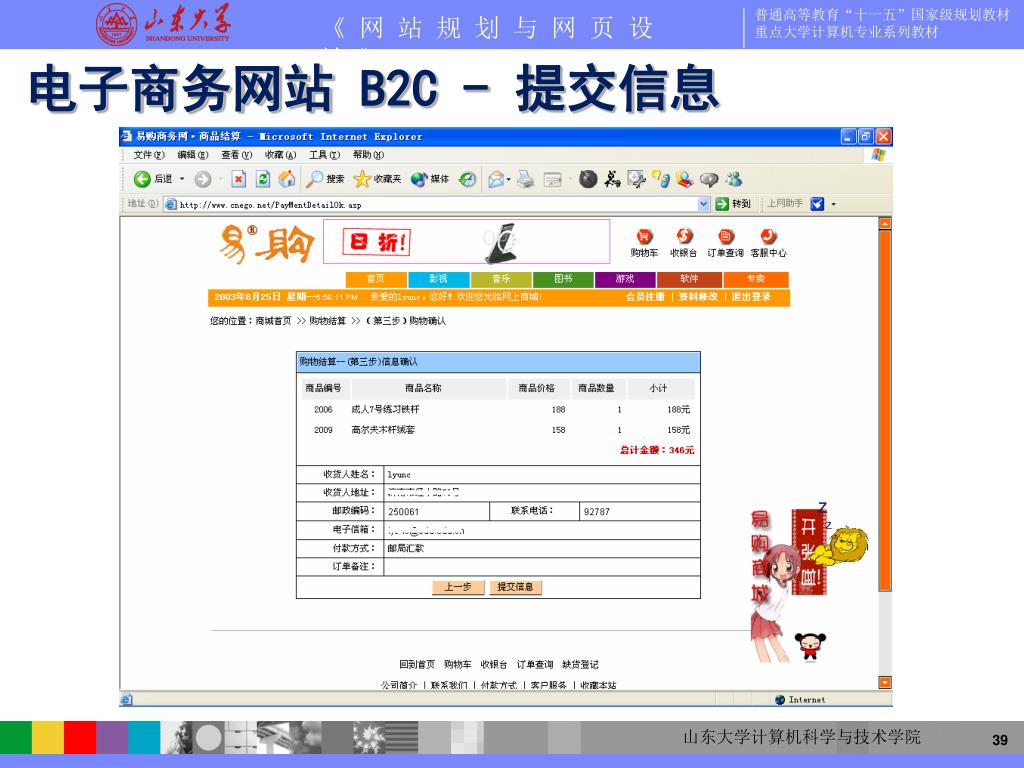Image resolution: width=1024 pixels, height=768 pixels.
Task: Click the Print printer icon
Action: point(526,179)
